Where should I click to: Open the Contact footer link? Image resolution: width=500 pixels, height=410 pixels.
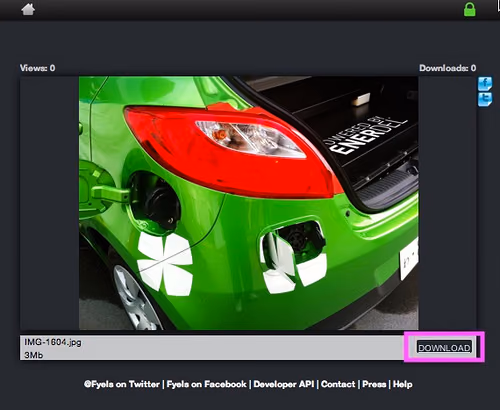pos(338,384)
